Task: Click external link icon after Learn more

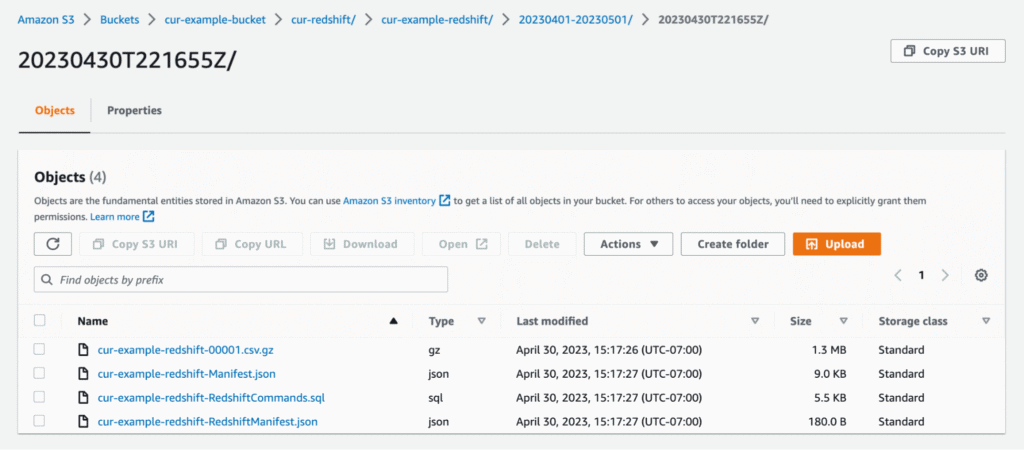Action: coord(148,216)
